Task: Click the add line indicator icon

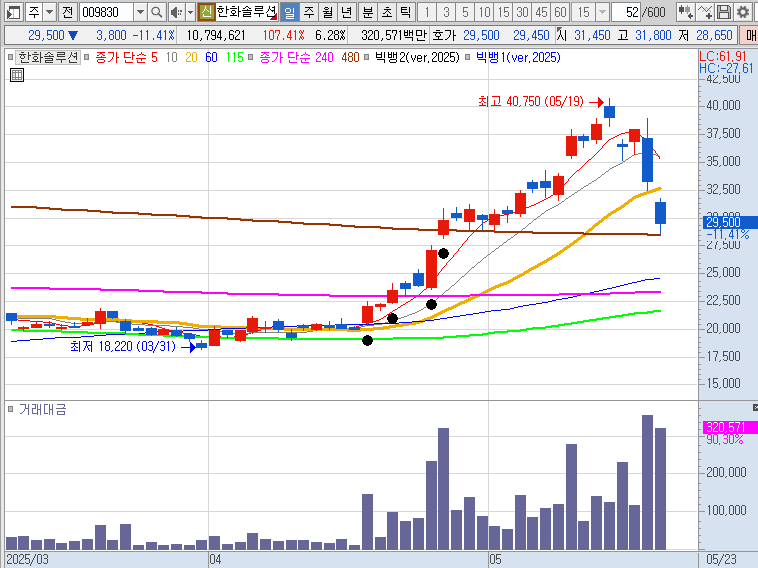Action: pyautogui.click(x=705, y=12)
